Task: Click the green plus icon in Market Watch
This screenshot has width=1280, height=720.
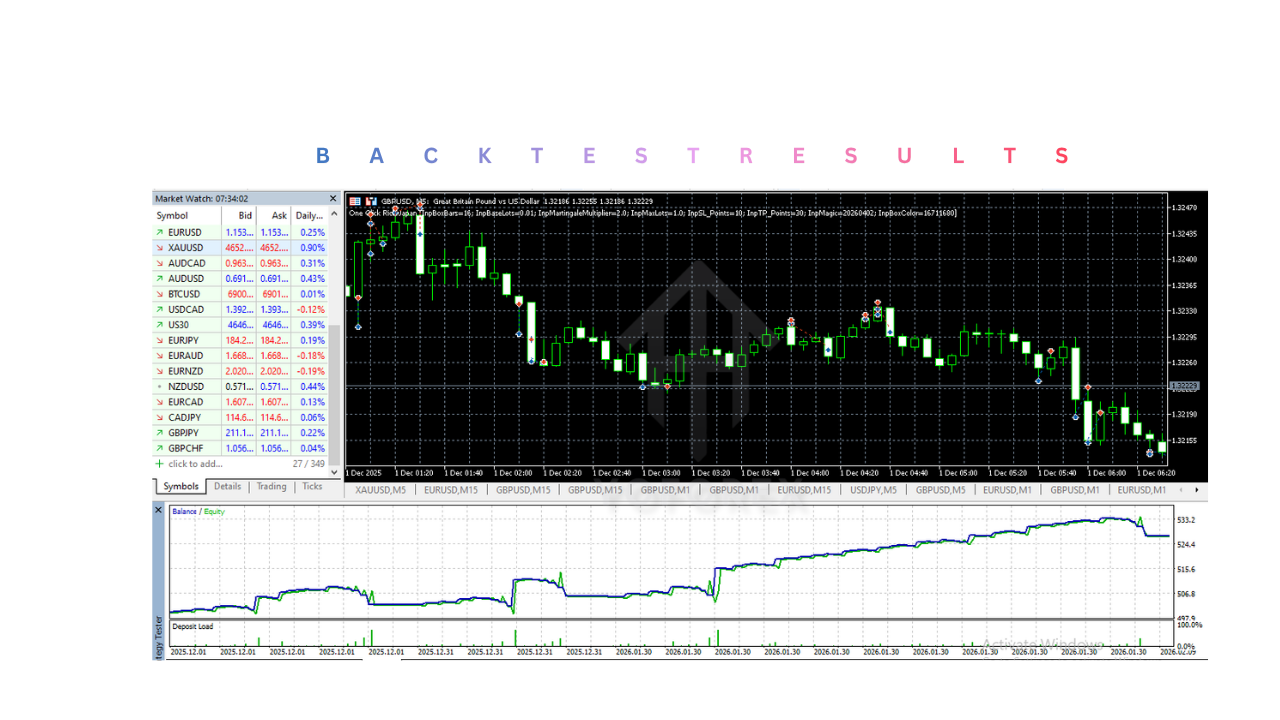Action: [x=158, y=463]
